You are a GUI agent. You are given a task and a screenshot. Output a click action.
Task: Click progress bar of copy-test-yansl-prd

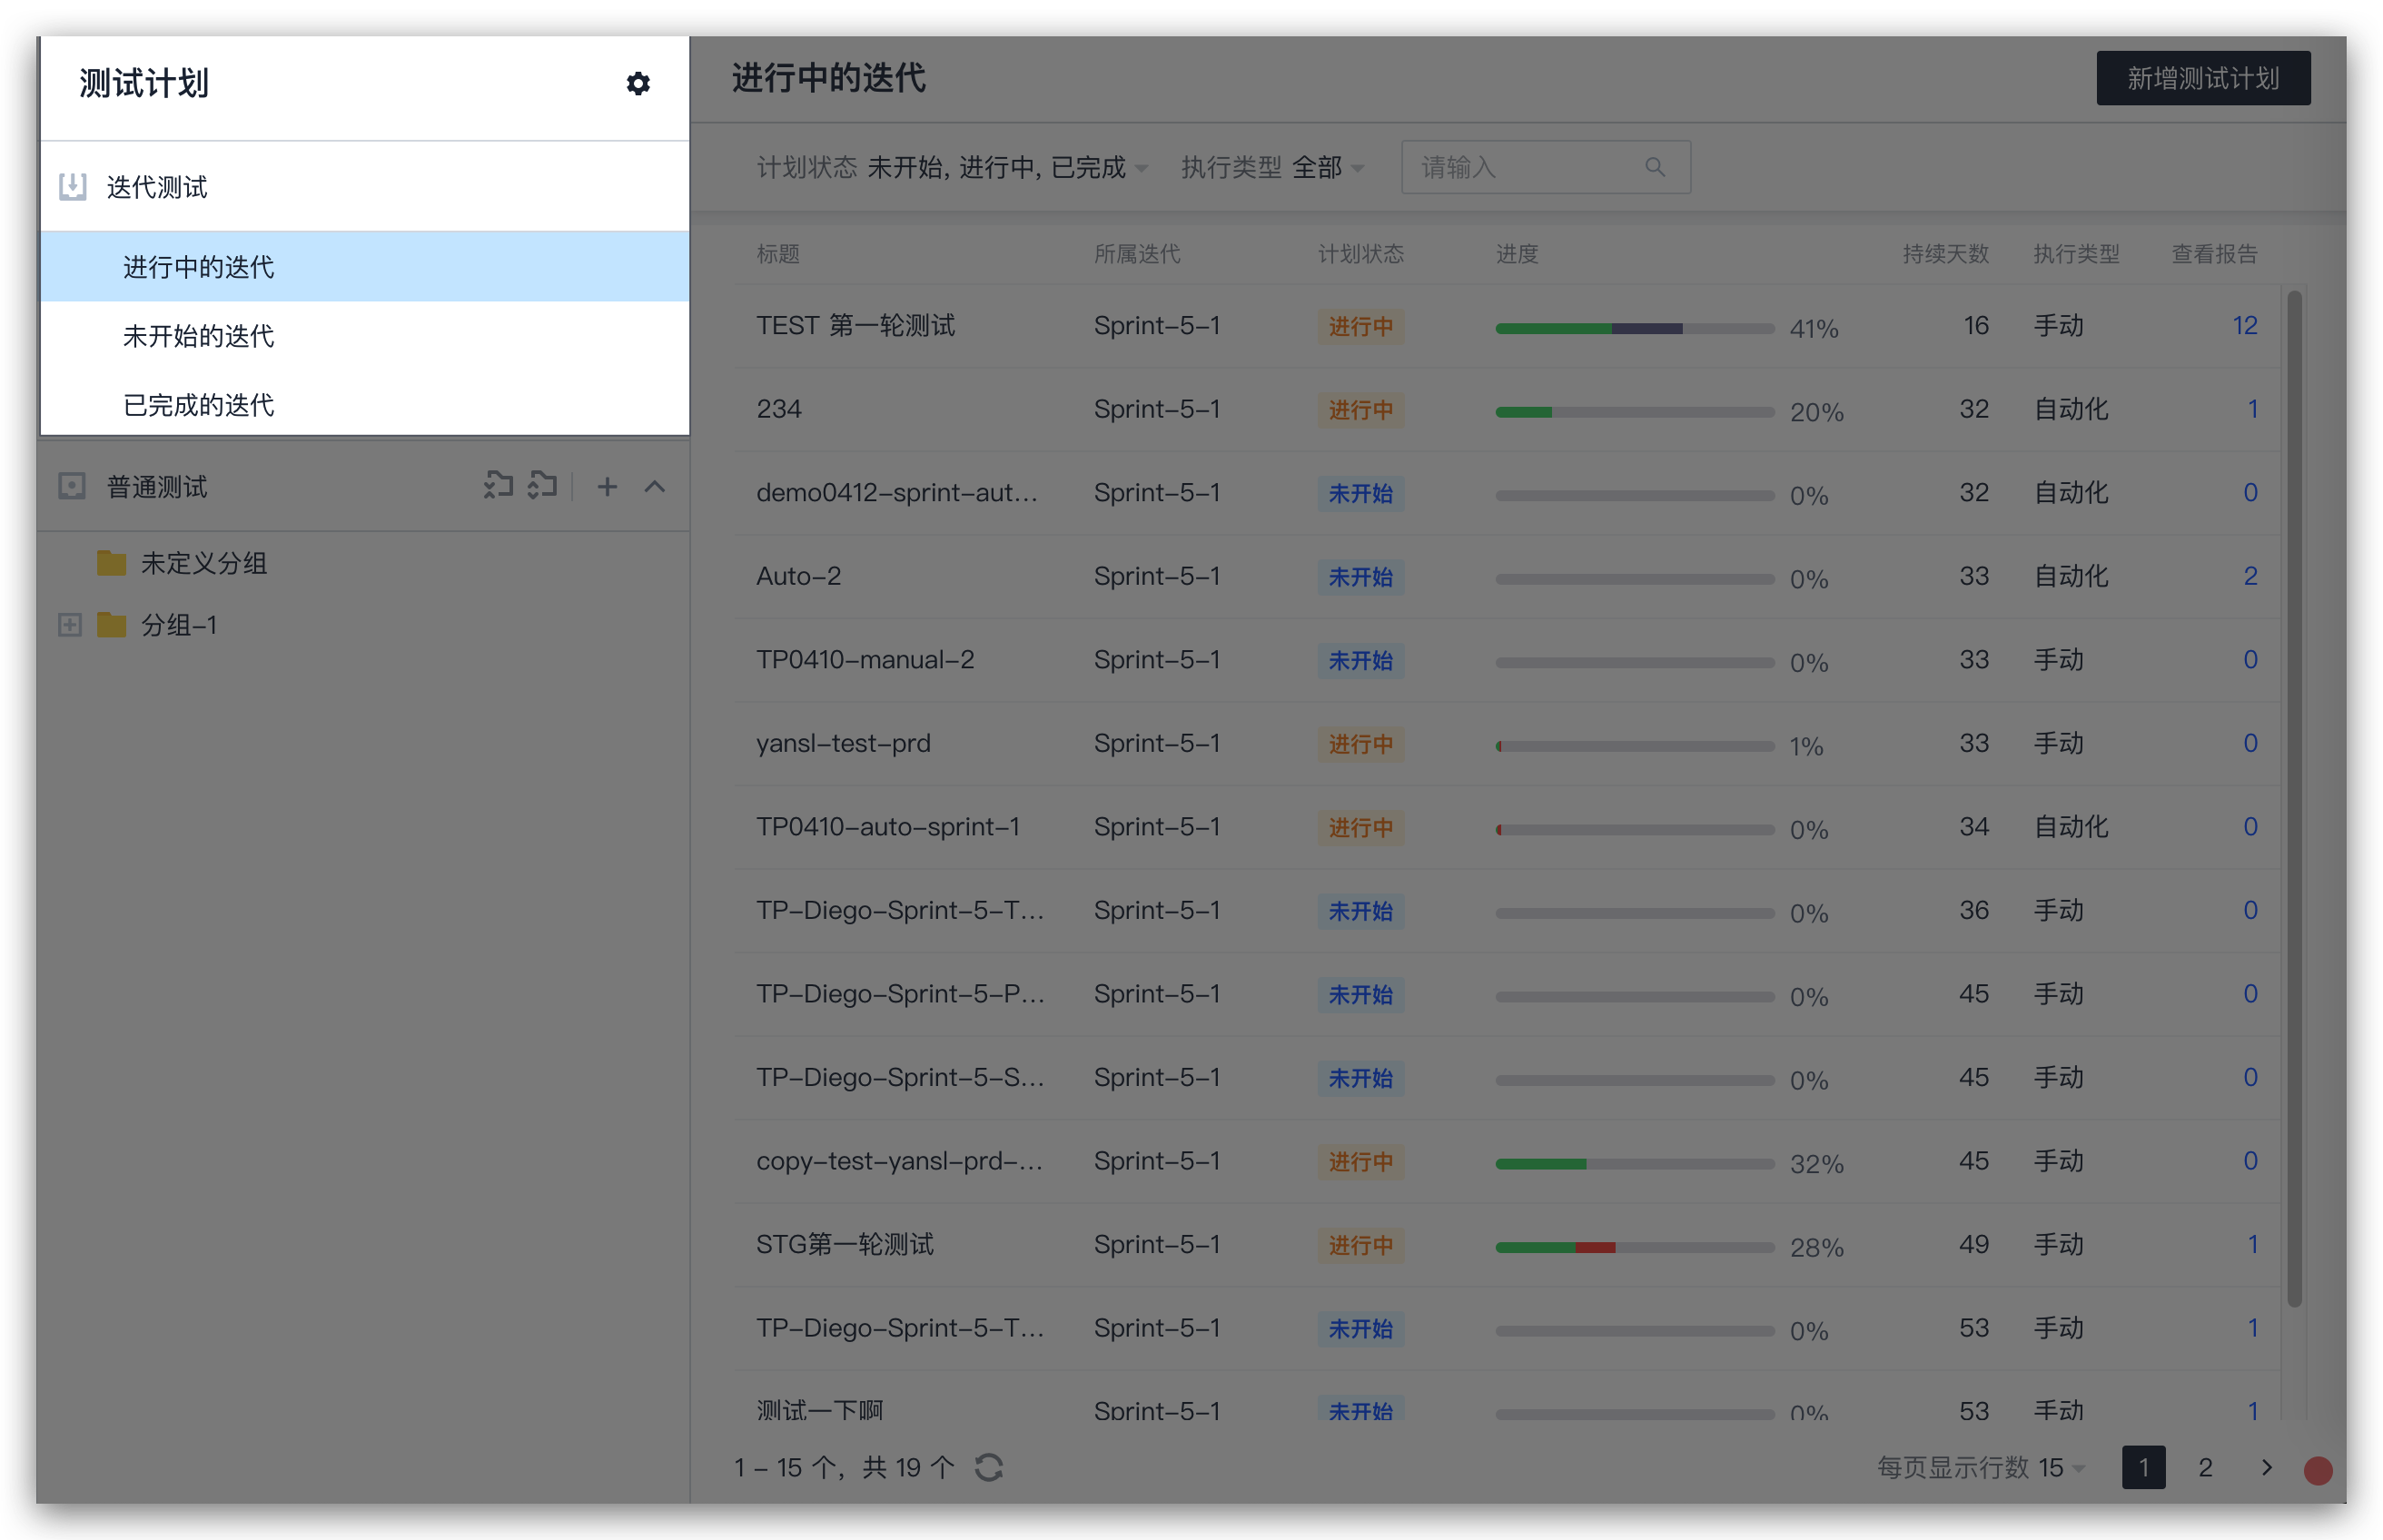point(1634,1164)
